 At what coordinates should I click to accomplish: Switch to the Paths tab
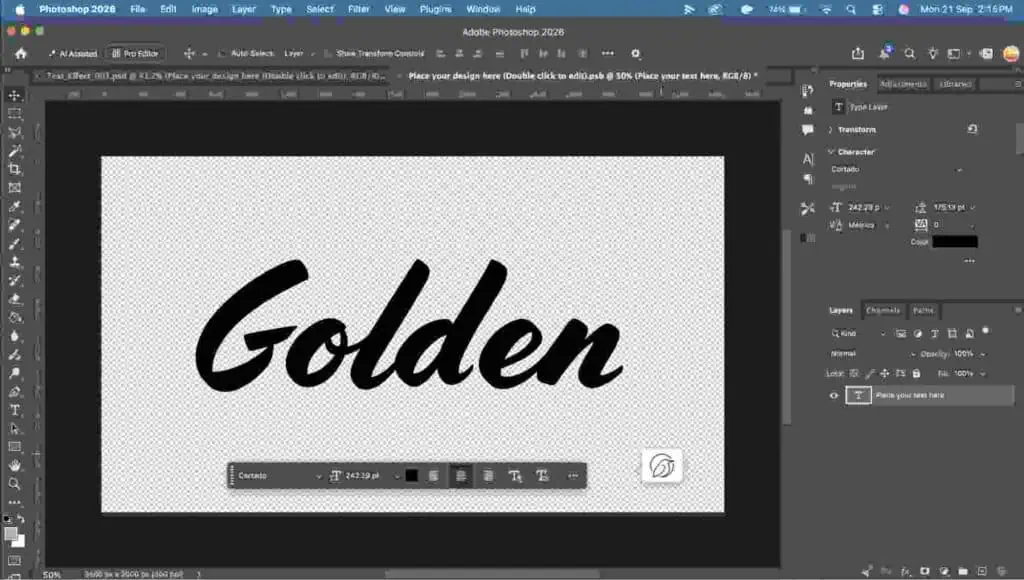click(x=923, y=310)
